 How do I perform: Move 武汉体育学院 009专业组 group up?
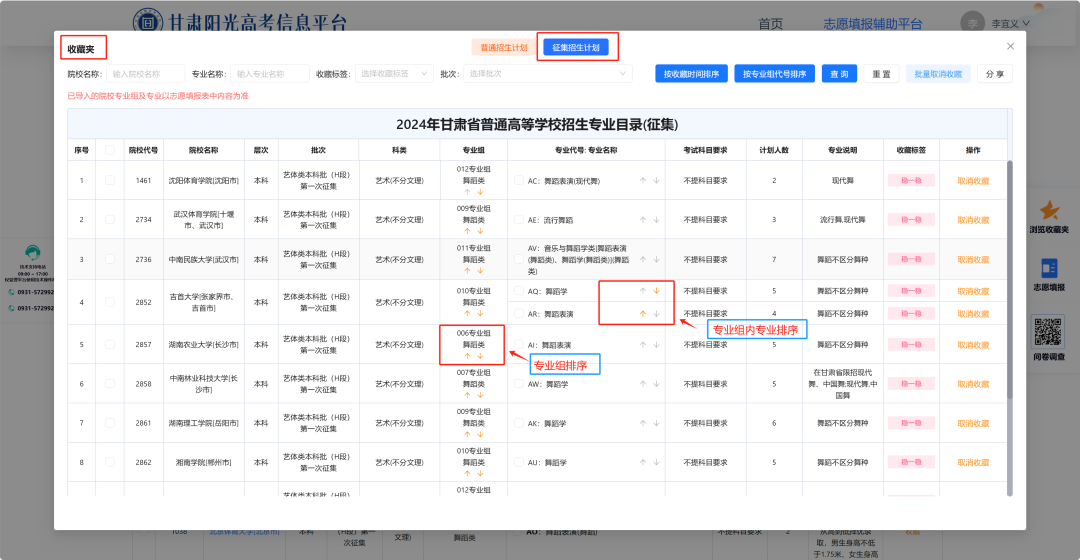click(467, 231)
